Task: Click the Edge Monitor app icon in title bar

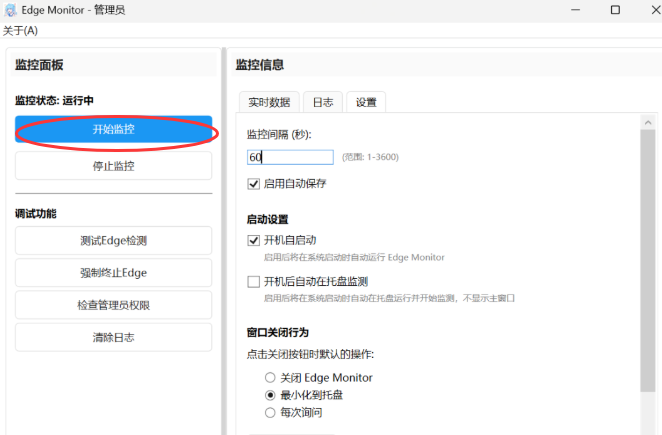Action: click(x=10, y=10)
